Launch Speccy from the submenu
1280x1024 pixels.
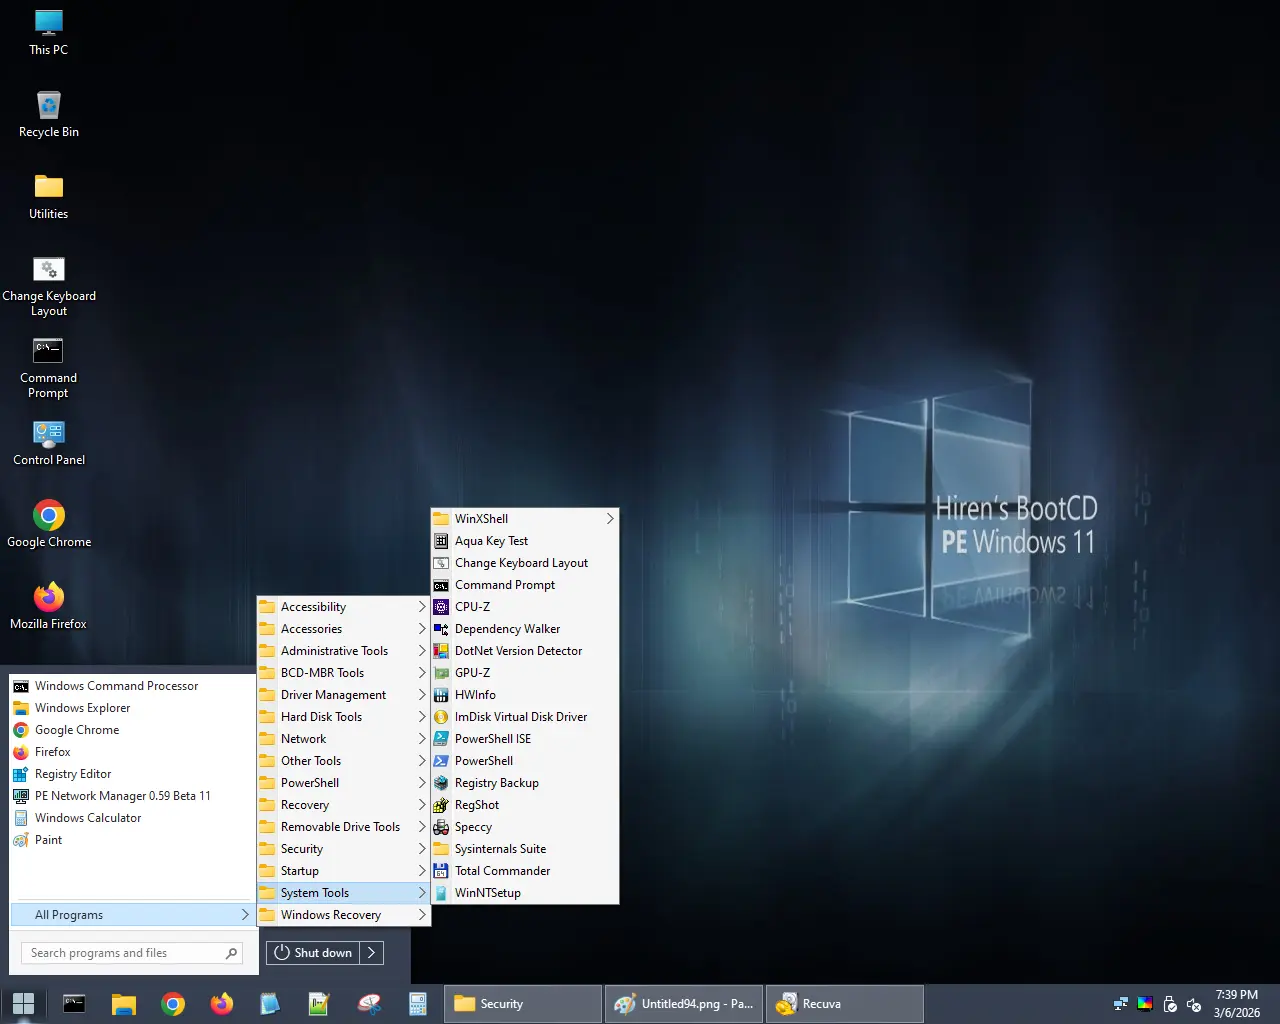473,827
